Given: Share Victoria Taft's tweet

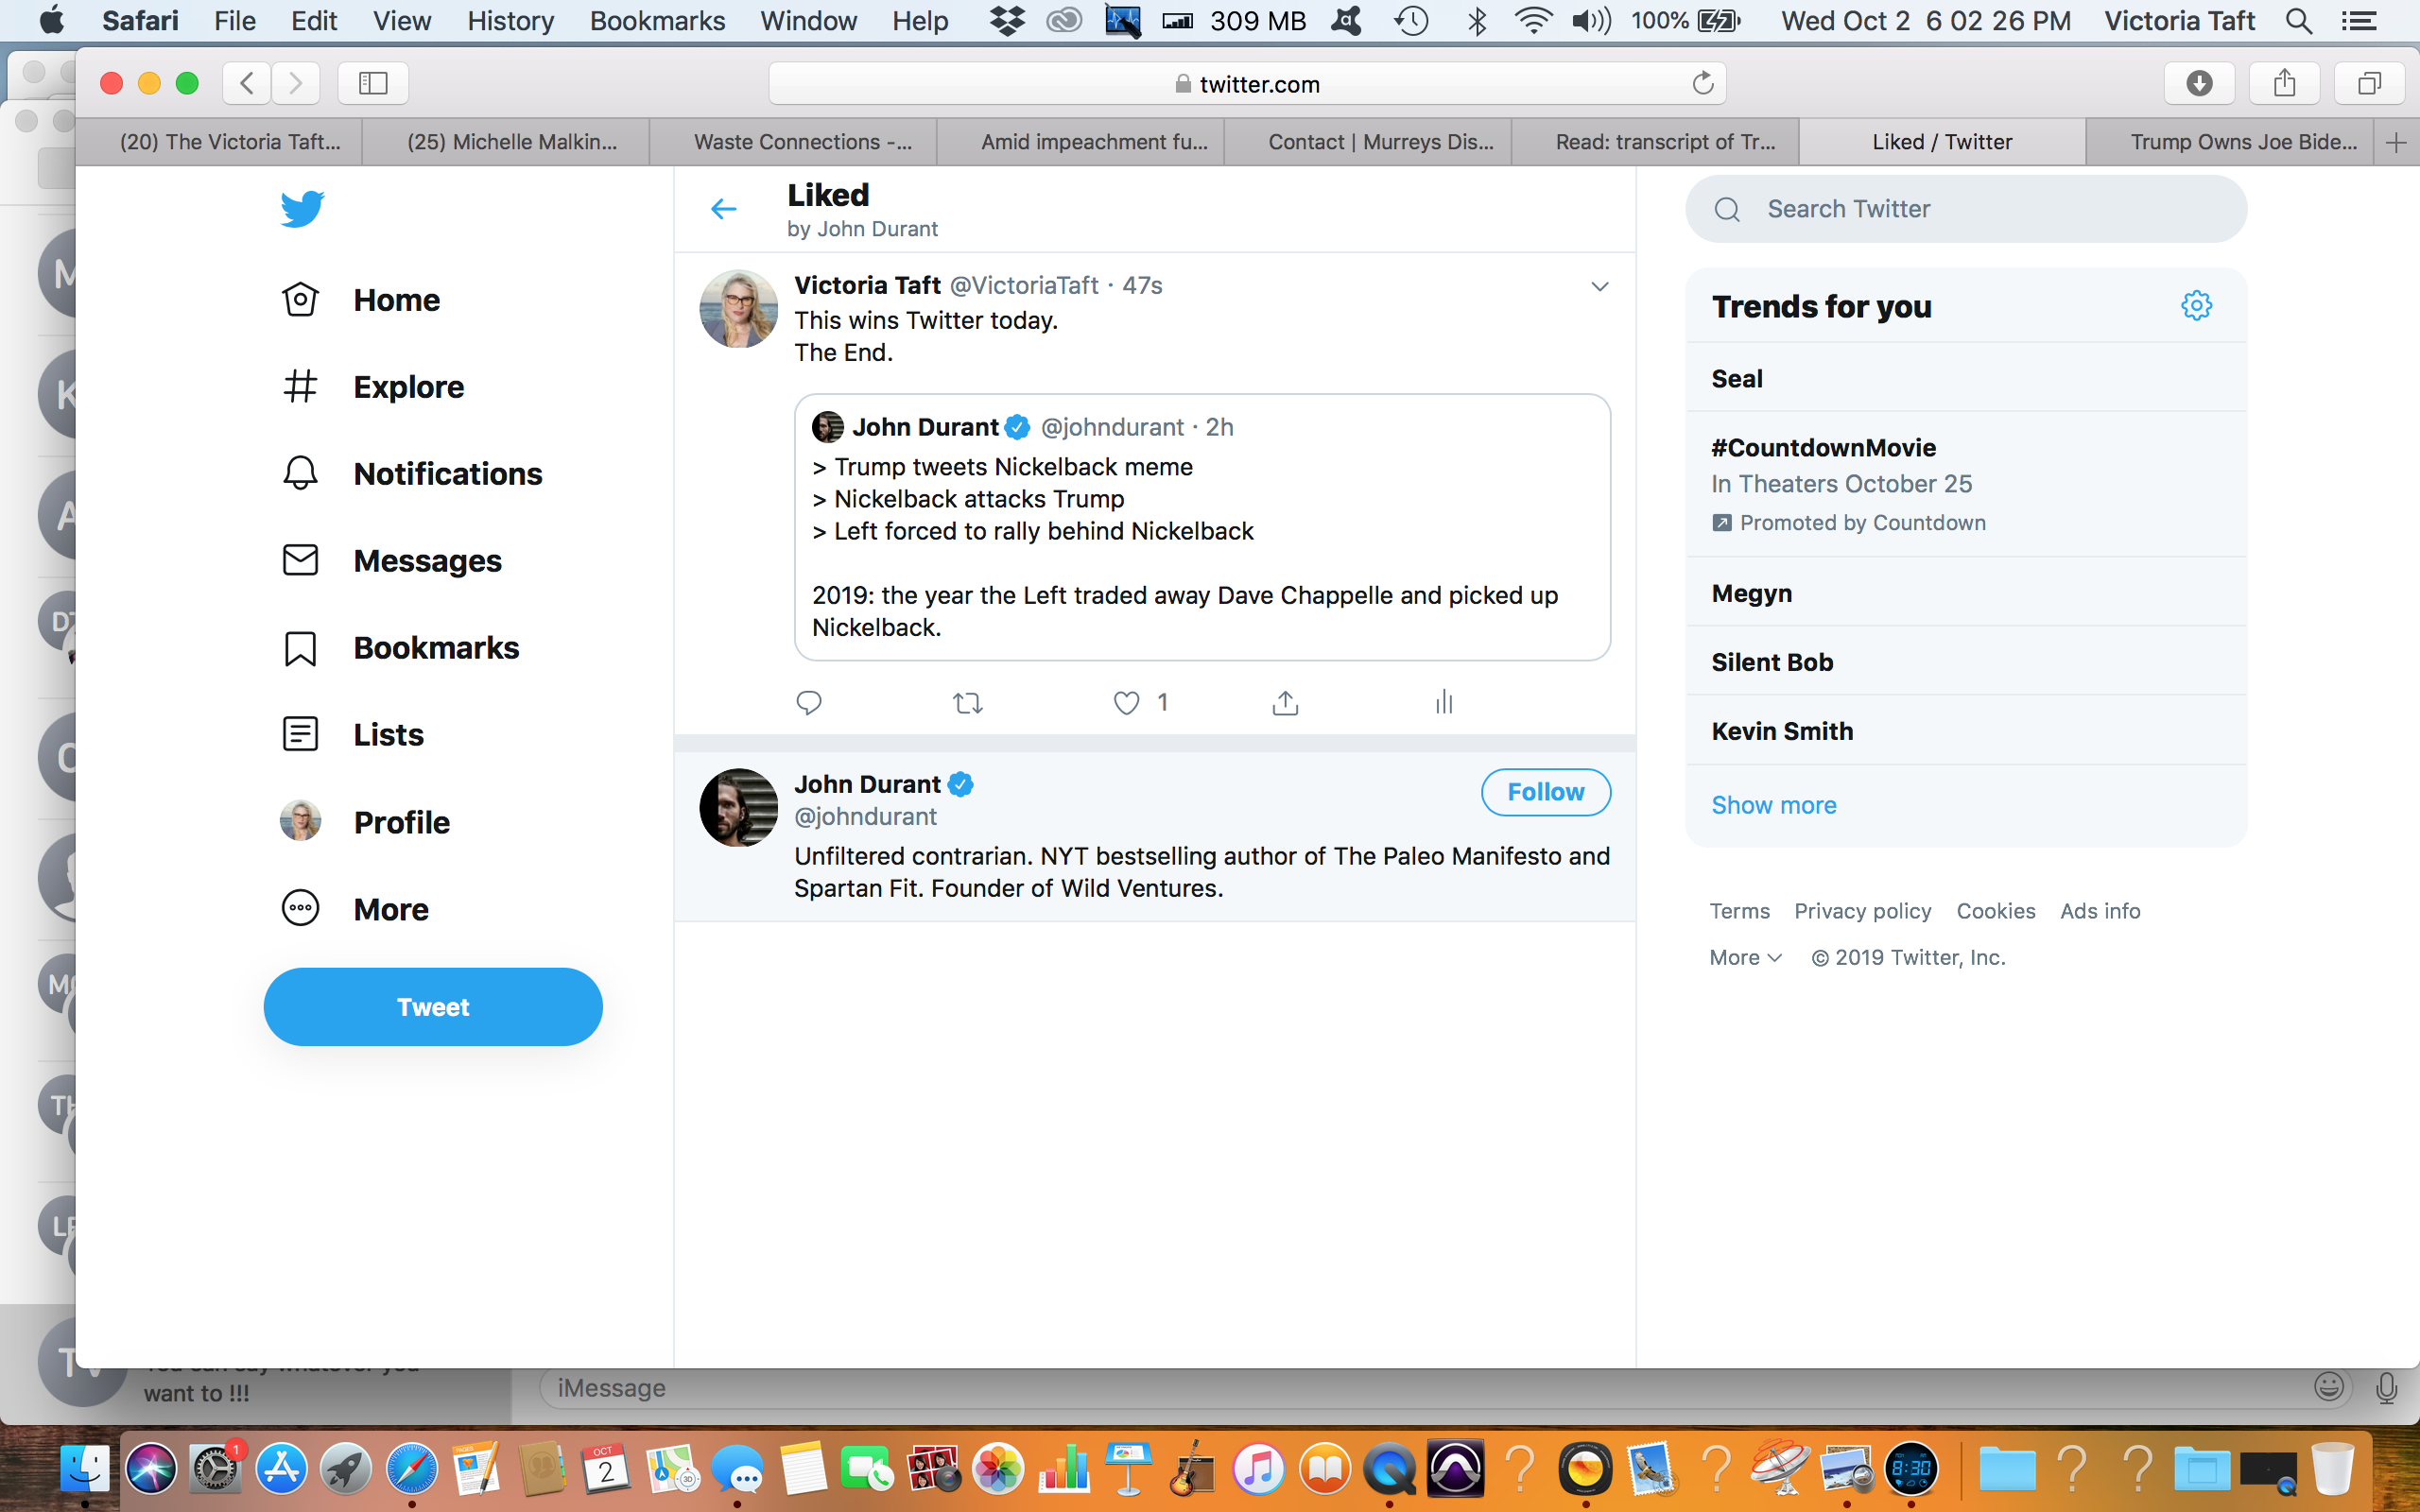Looking at the screenshot, I should pyautogui.click(x=1285, y=703).
